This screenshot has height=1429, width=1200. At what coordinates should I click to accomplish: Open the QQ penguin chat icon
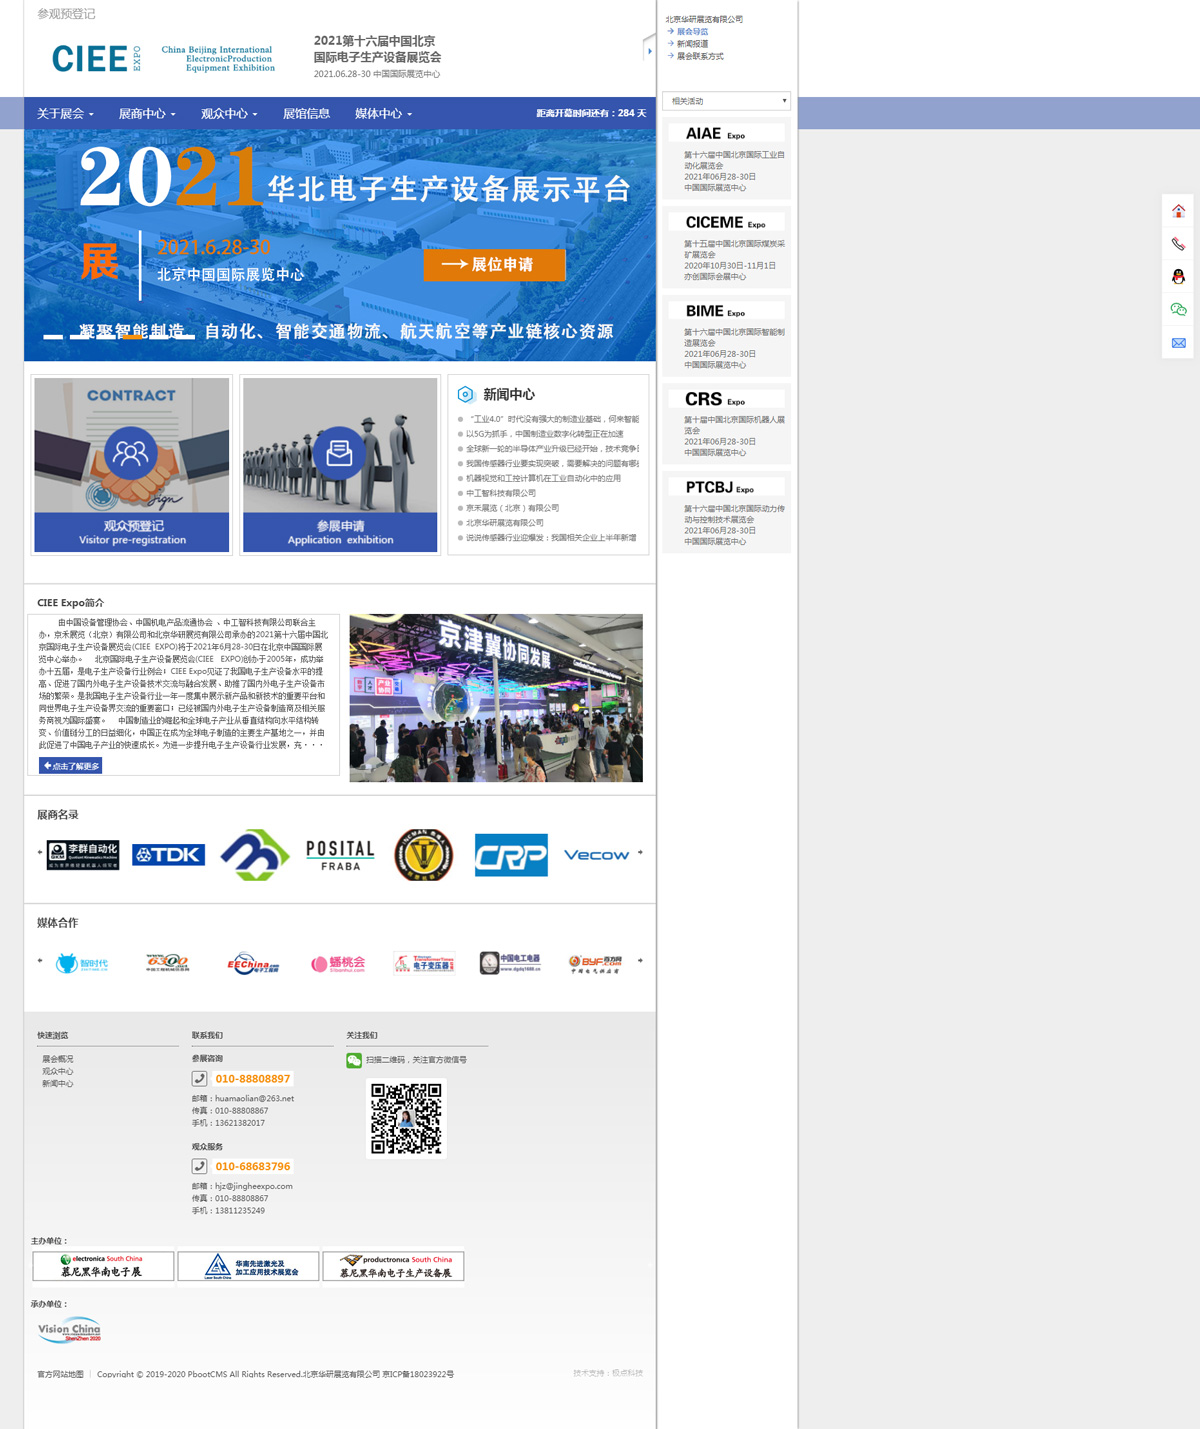tap(1178, 277)
